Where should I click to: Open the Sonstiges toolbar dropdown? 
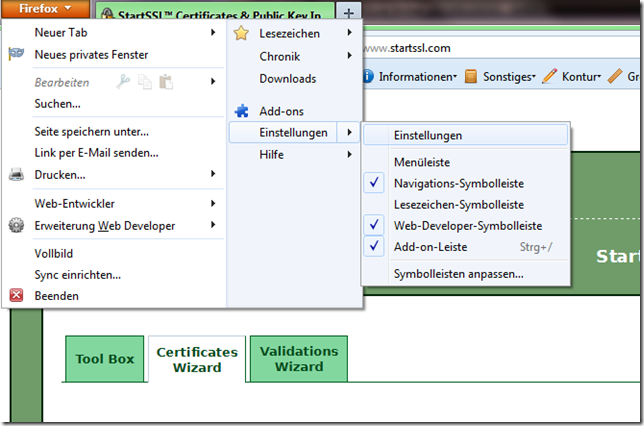tap(501, 76)
